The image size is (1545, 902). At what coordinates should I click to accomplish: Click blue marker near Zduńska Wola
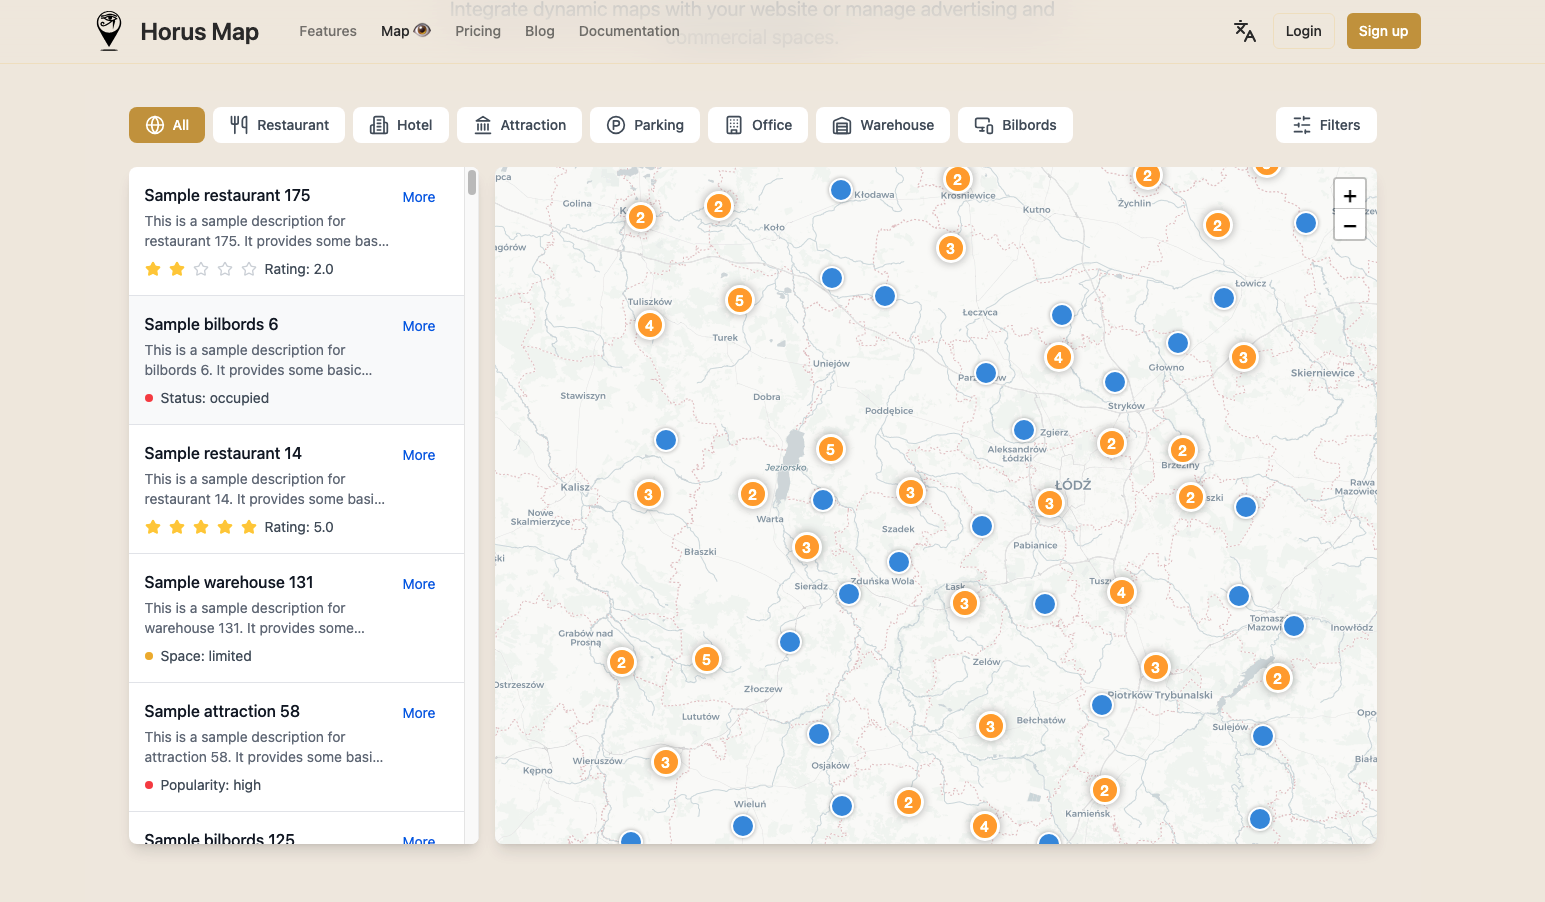(x=899, y=562)
